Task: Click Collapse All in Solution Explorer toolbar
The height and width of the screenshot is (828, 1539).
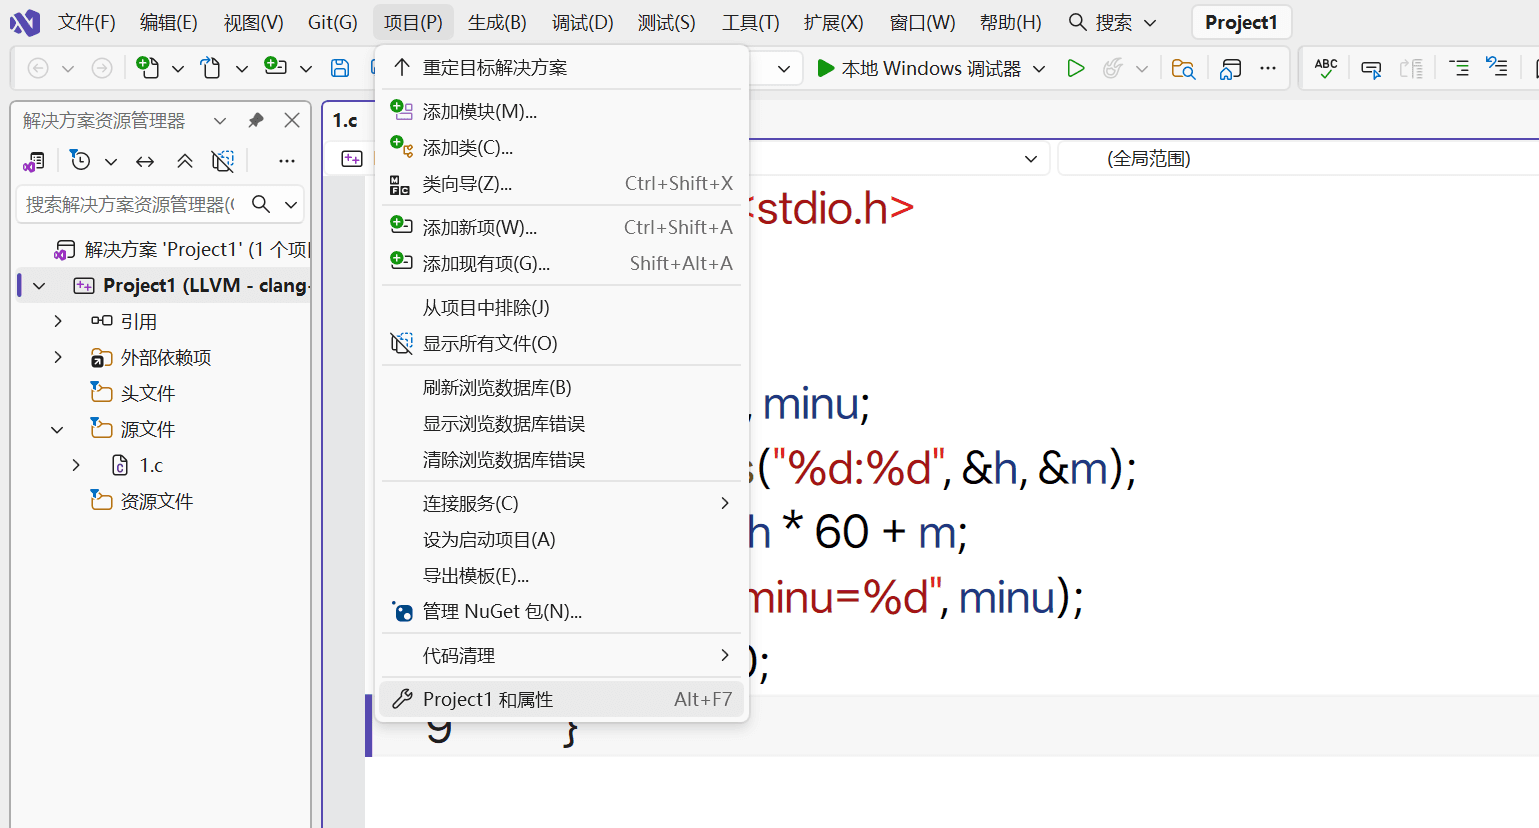Action: 185,161
